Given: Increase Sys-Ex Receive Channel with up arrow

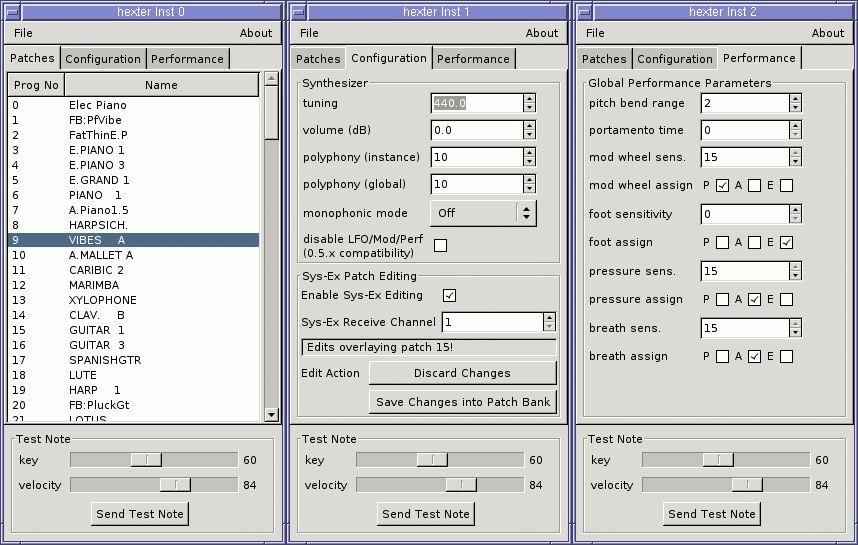Looking at the screenshot, I should [x=549, y=318].
